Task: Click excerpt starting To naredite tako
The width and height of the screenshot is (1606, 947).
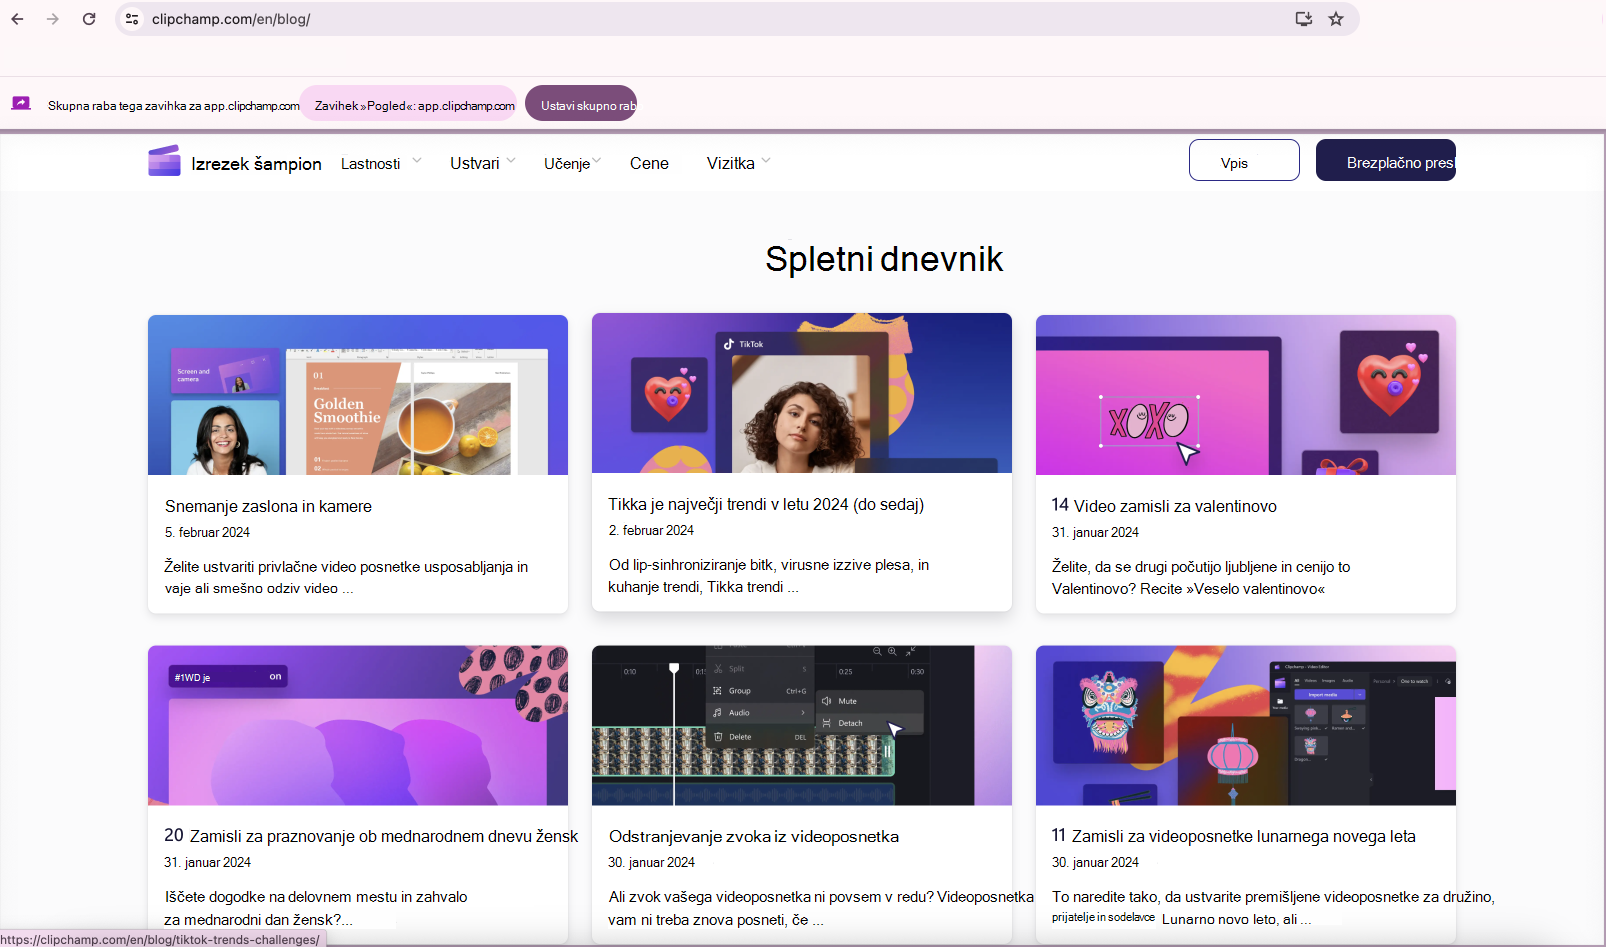Action: click(1273, 908)
